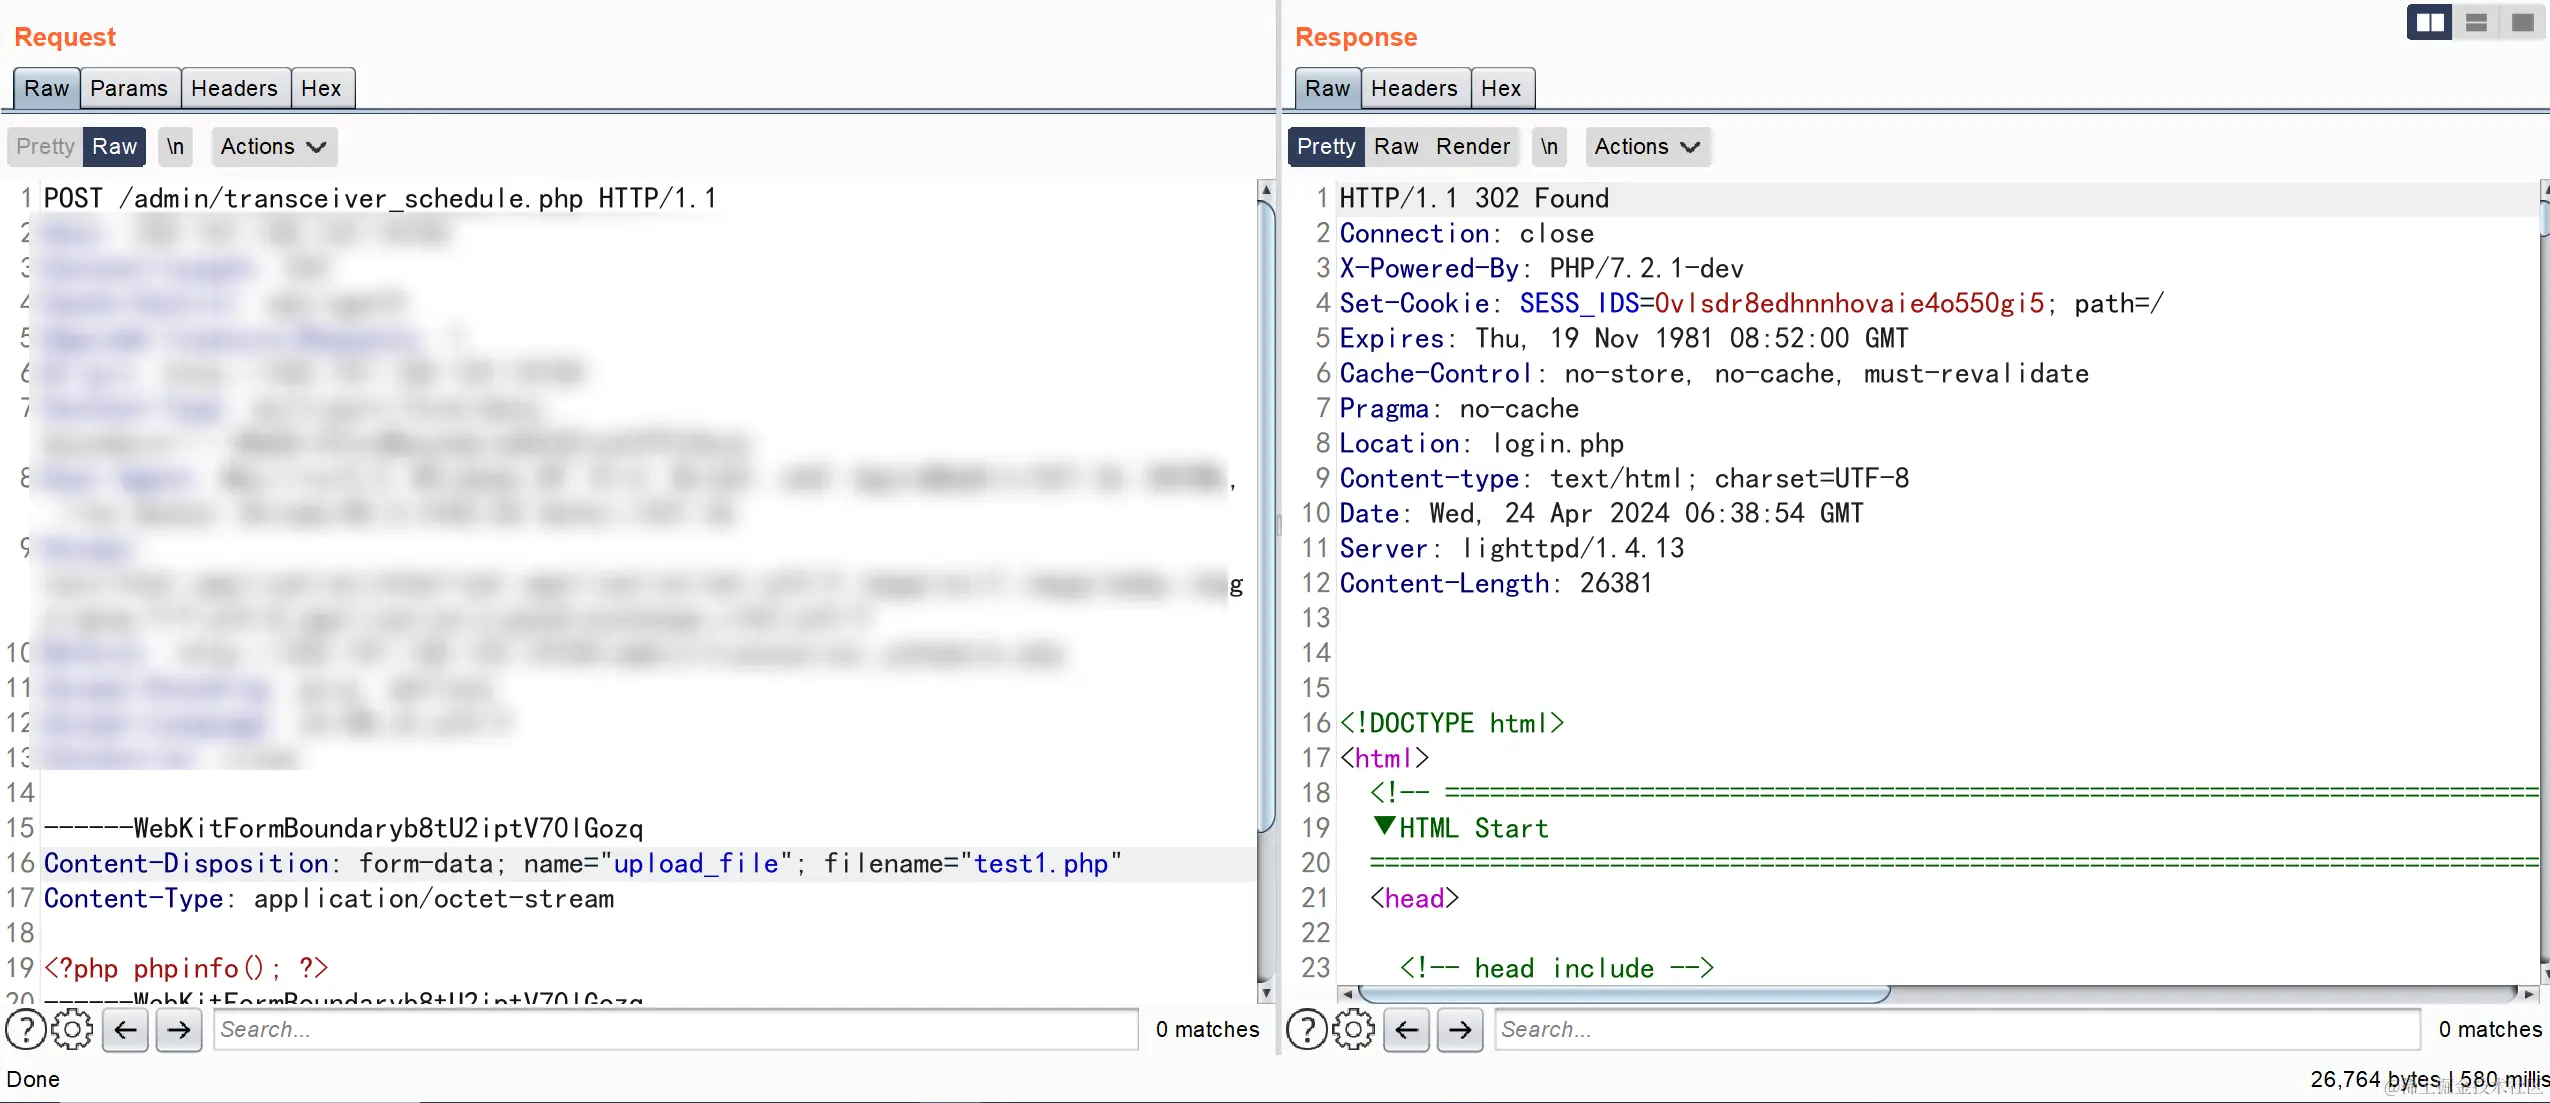This screenshot has width=2550, height=1103.
Task: Switch request view to Pretty mode
Action: (x=45, y=146)
